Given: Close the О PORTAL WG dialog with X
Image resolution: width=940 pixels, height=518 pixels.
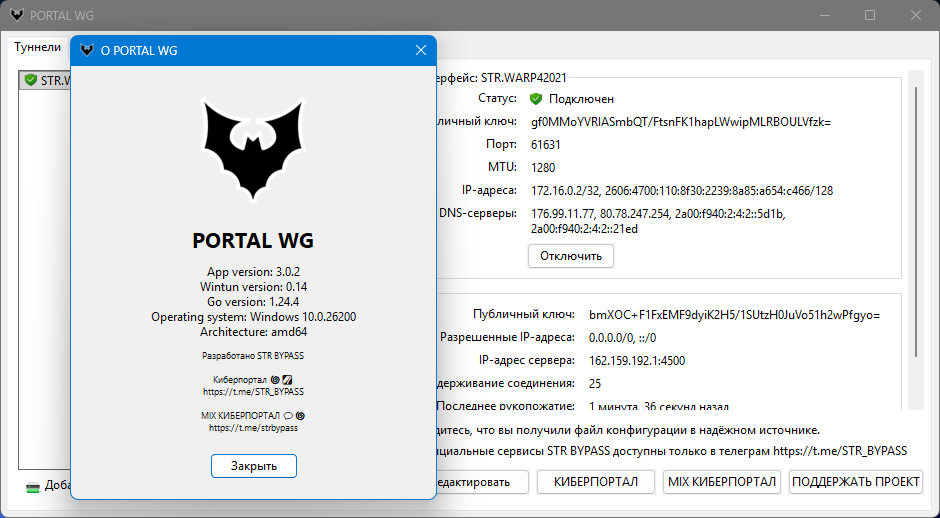Looking at the screenshot, I should click(421, 50).
